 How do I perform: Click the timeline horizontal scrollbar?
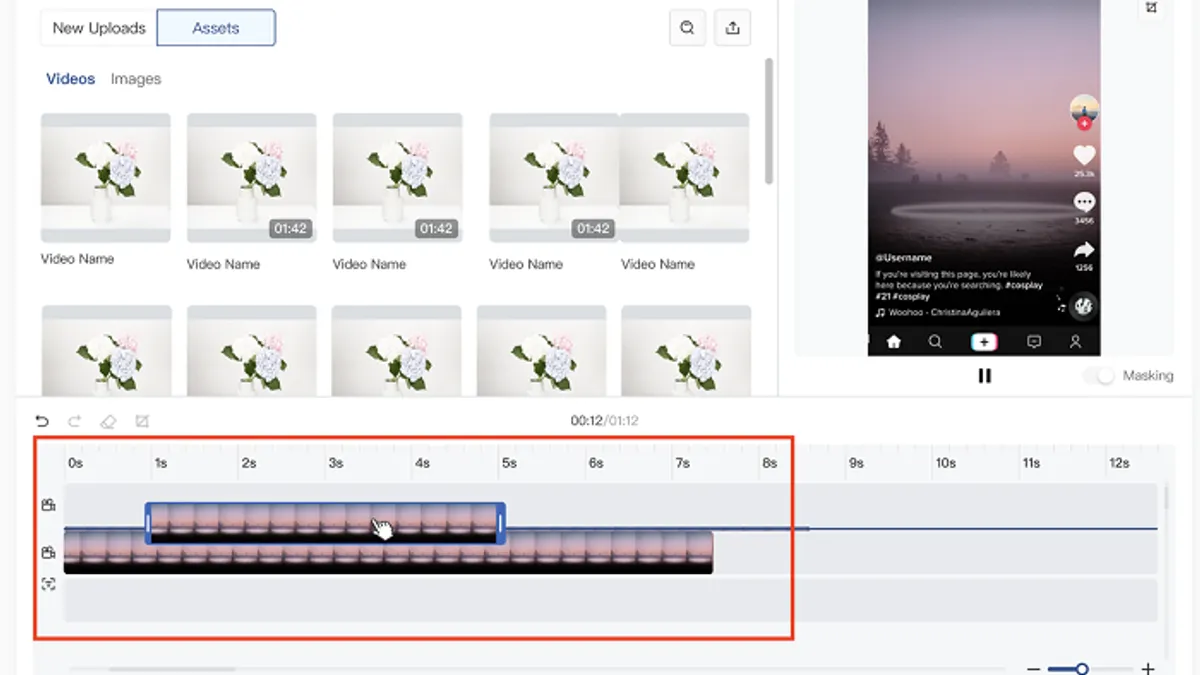[172, 669]
